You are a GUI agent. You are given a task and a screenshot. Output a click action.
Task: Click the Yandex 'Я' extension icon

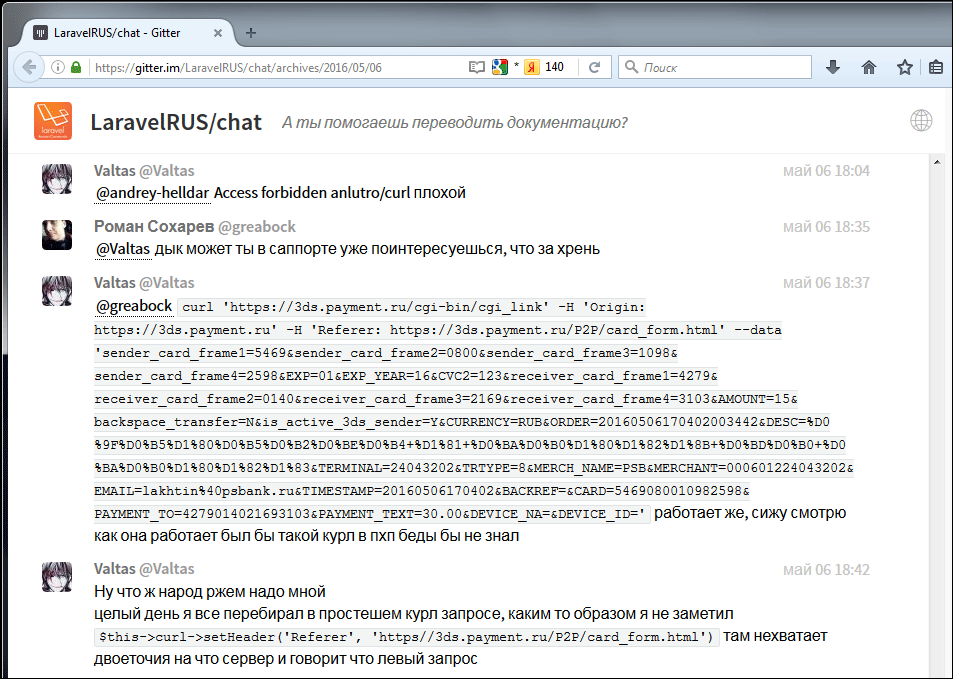[x=532, y=67]
